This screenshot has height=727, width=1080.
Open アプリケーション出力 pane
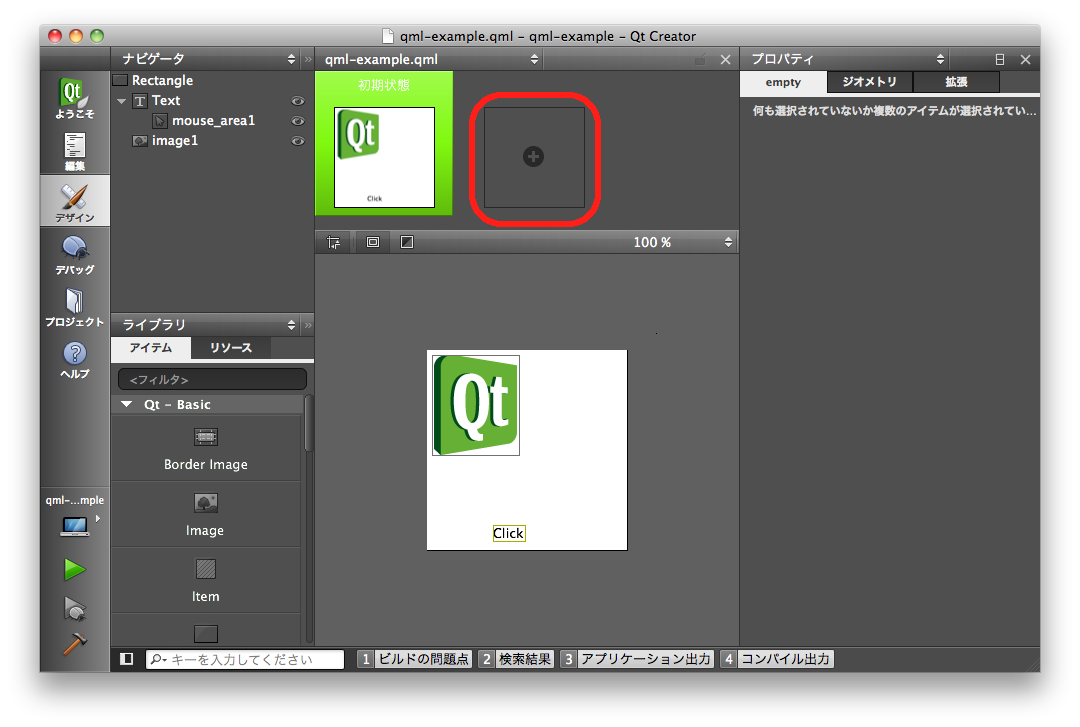tap(637, 659)
